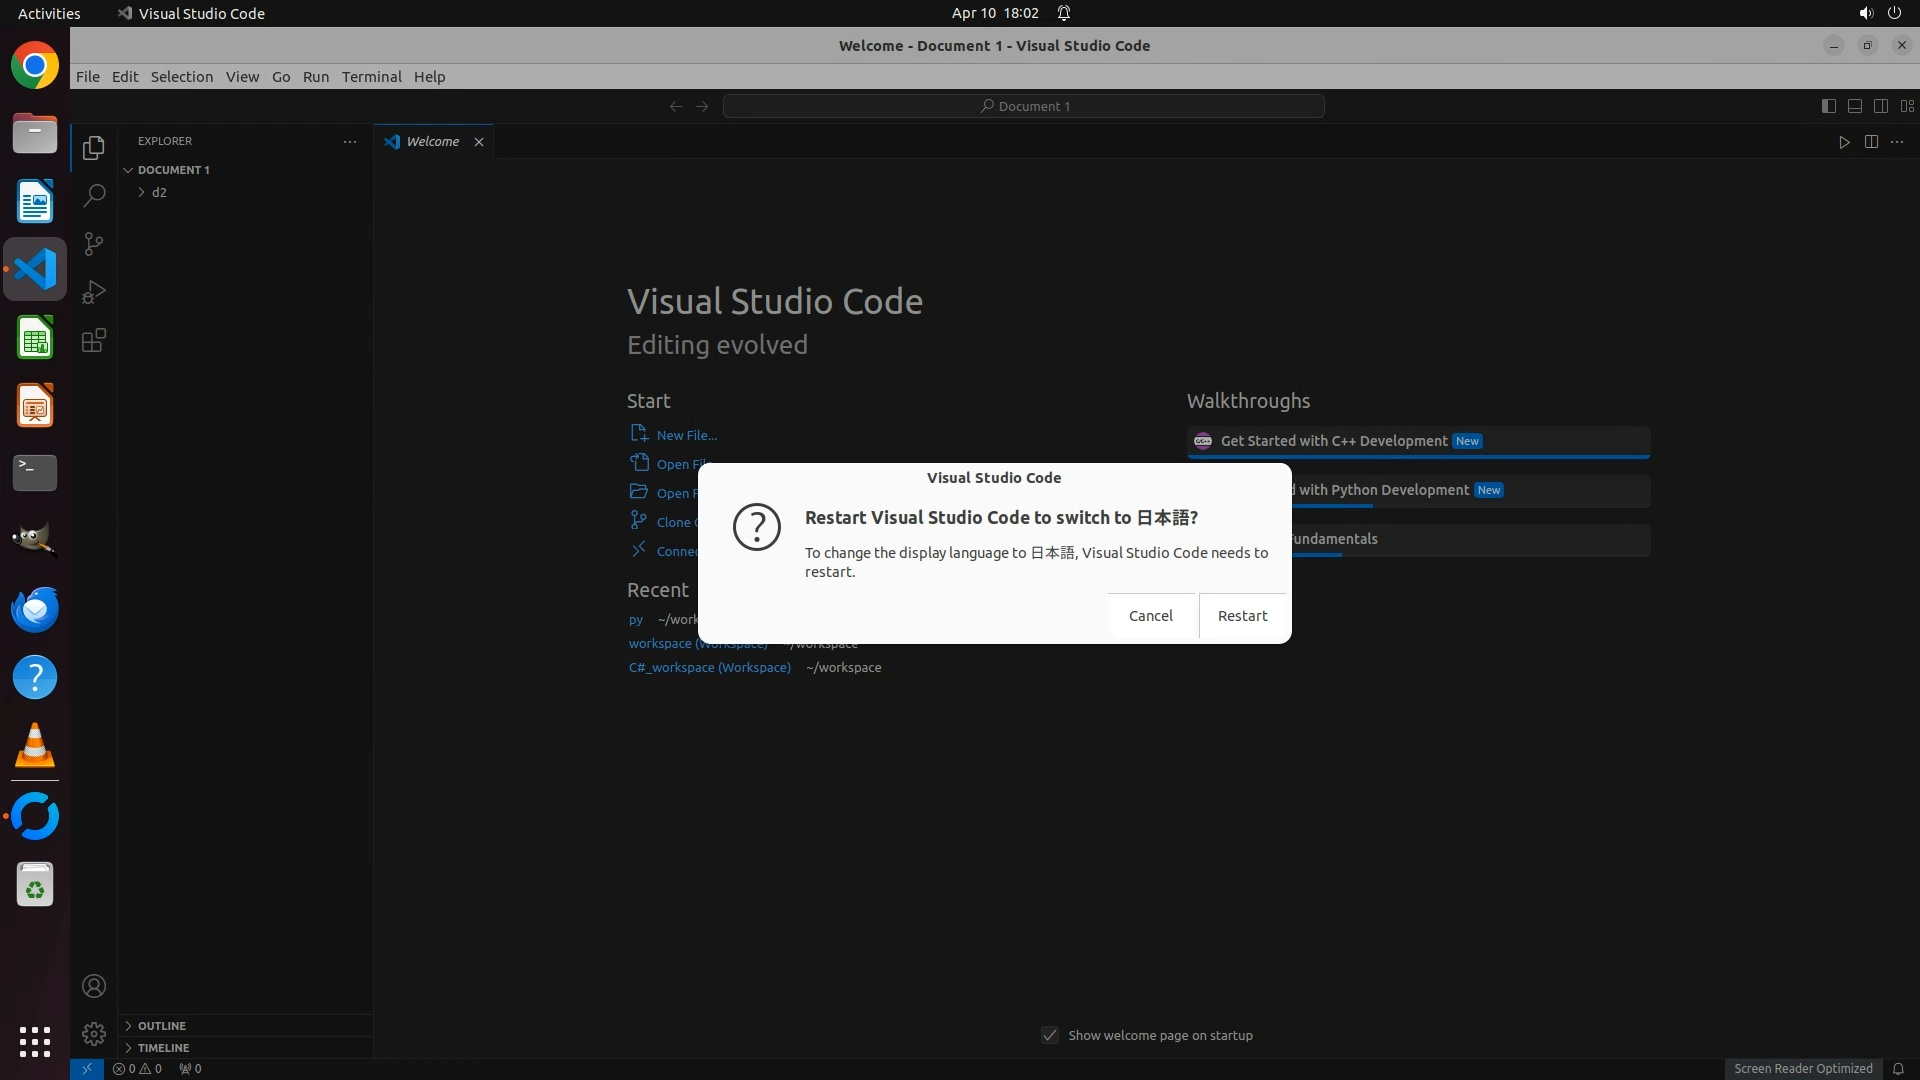Expand the OUTLINE section
The height and width of the screenshot is (1080, 1920).
162,1026
